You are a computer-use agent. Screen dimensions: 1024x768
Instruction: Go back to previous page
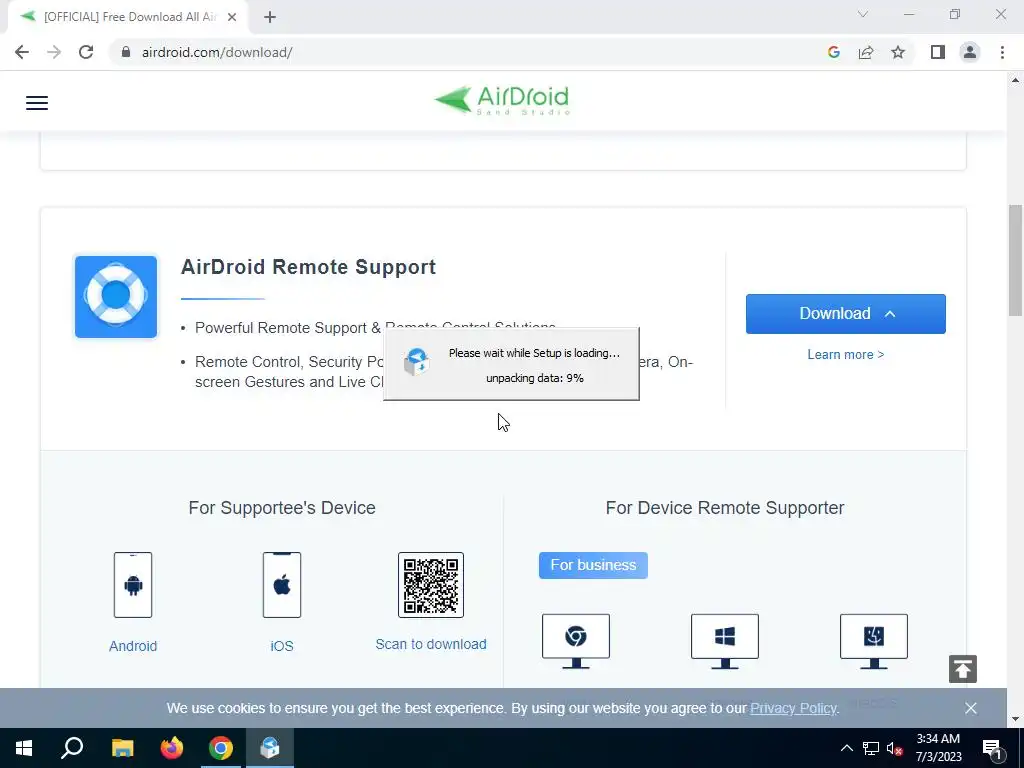[x=22, y=52]
